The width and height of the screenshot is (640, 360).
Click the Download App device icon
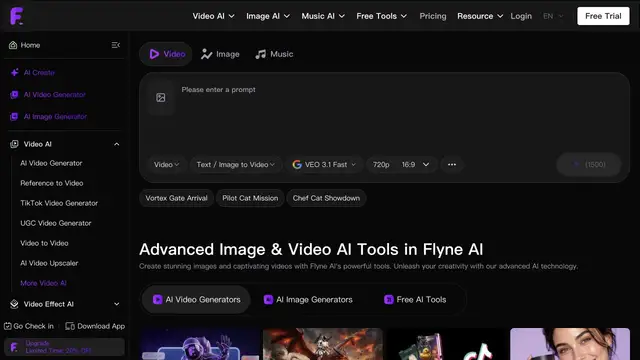tap(70, 326)
